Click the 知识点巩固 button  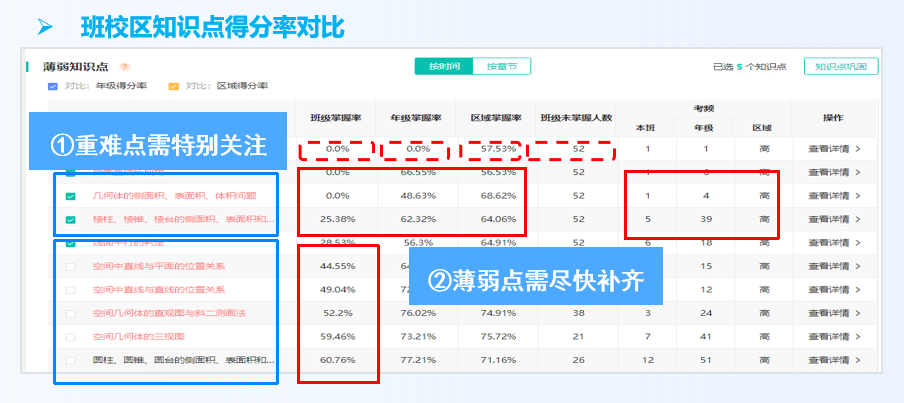tap(841, 66)
